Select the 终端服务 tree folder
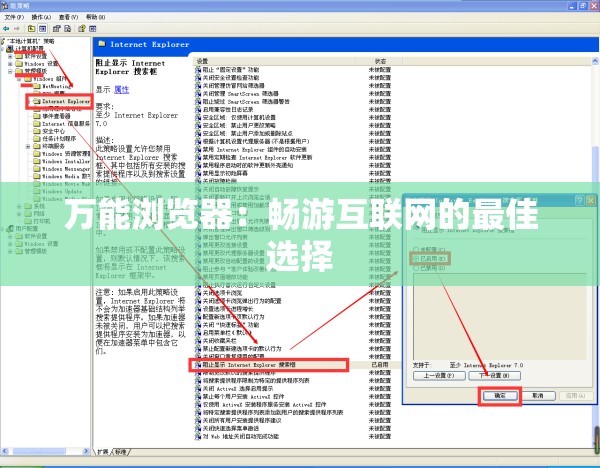 pyautogui.click(x=49, y=146)
